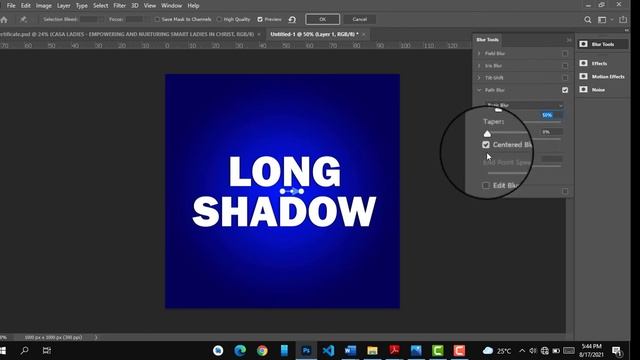Click the taskbar search magnifier
Image resolution: width=640 pixels, height=360 pixels.
tap(24, 350)
